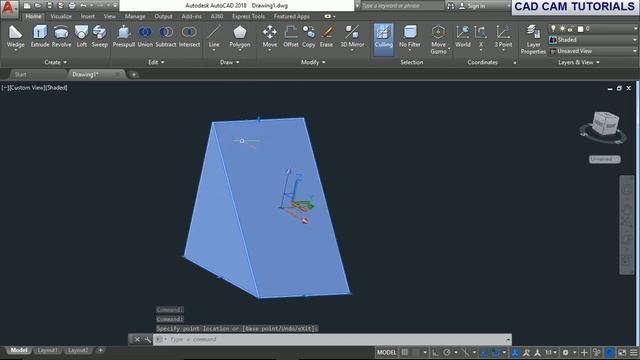The height and width of the screenshot is (360, 640).
Task: Expand the Draw panel dropdown
Action: pyautogui.click(x=229, y=62)
